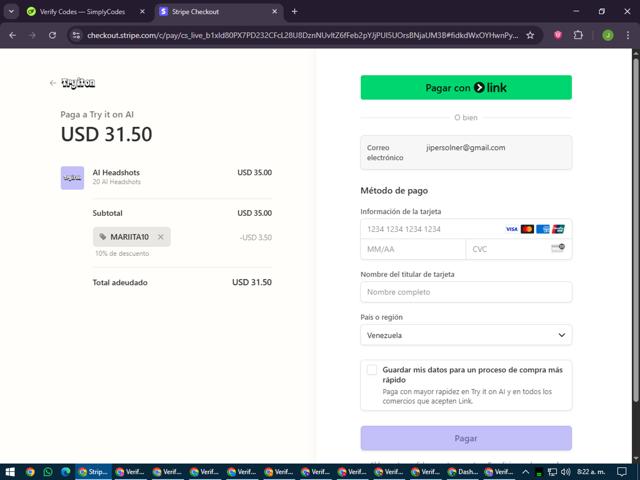Click the AI Headshots product name
640x480 pixels.
pos(116,172)
